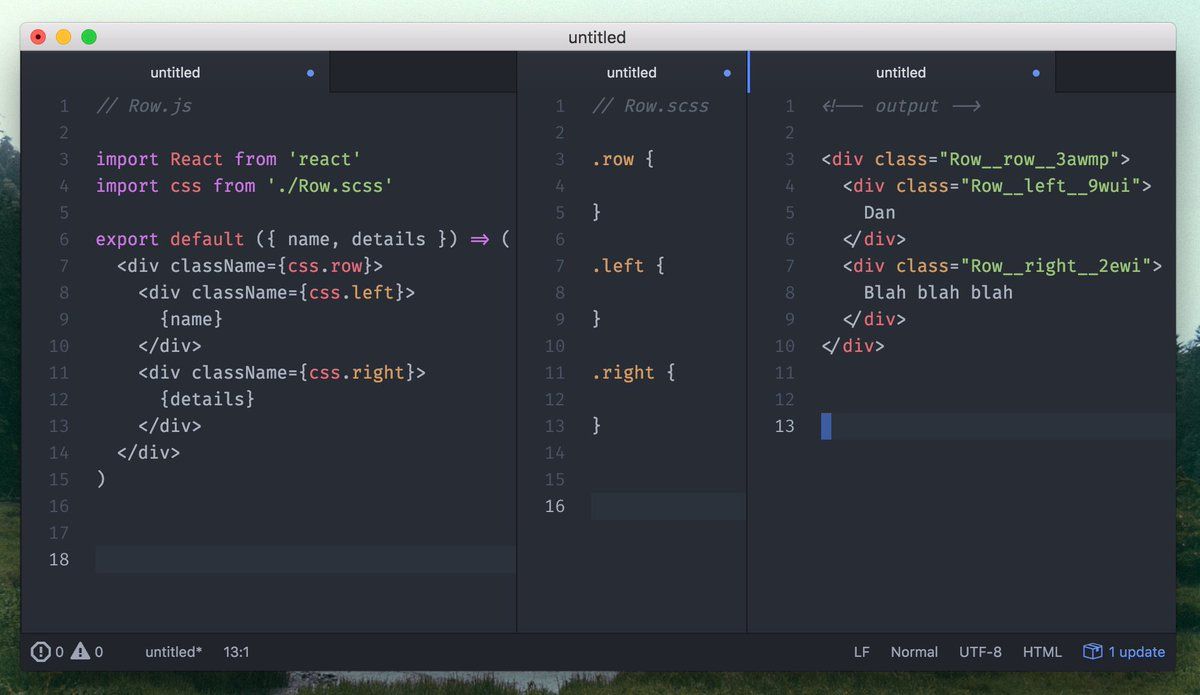The image size is (1200, 695).
Task: Click the 'Blah blah blah' text in output pane
Action: tap(938, 293)
